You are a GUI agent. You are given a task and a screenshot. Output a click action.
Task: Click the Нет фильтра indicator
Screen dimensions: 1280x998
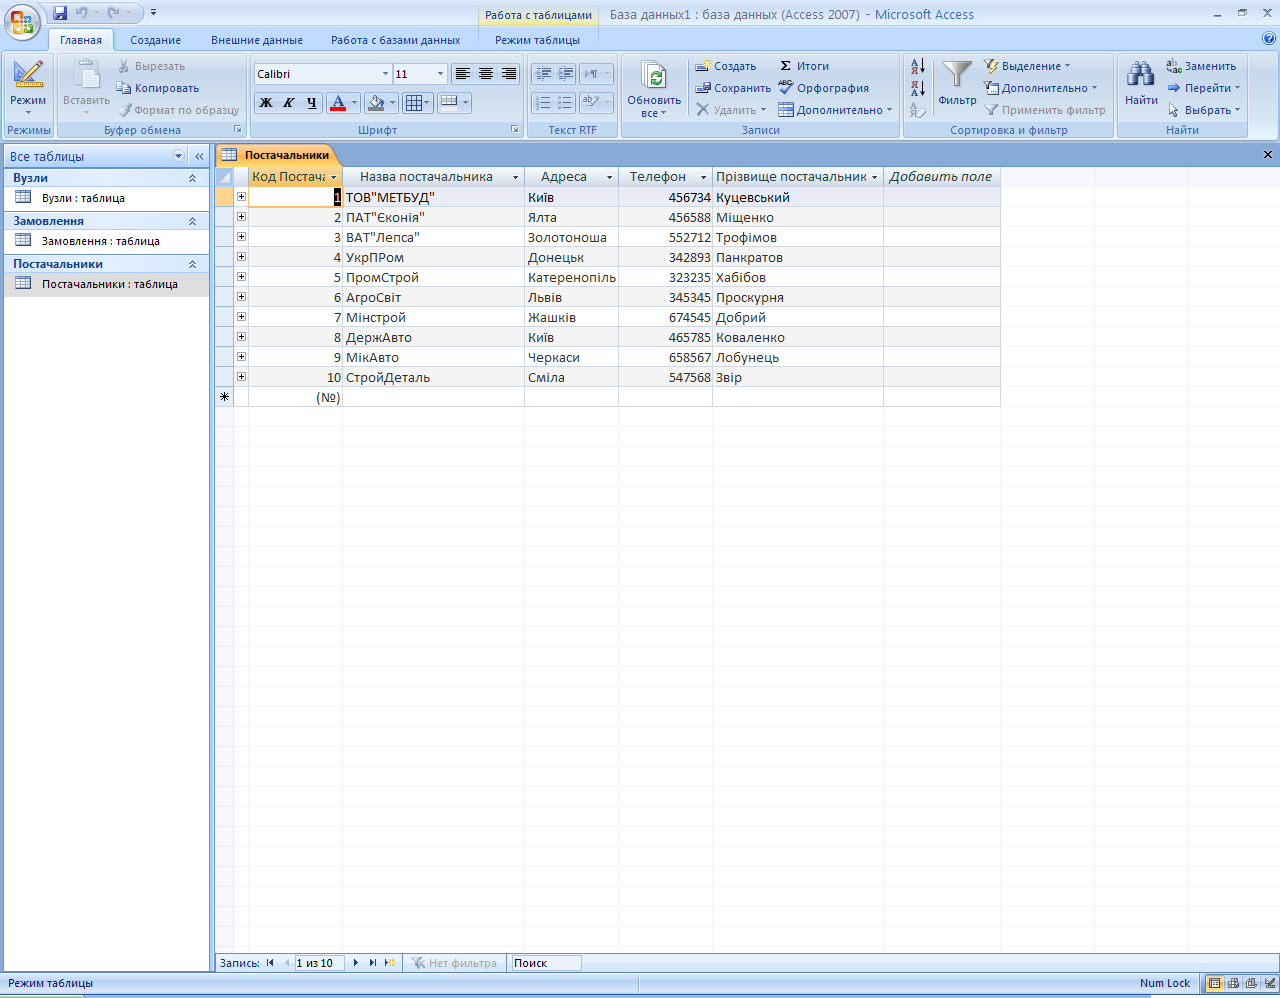pyautogui.click(x=454, y=963)
